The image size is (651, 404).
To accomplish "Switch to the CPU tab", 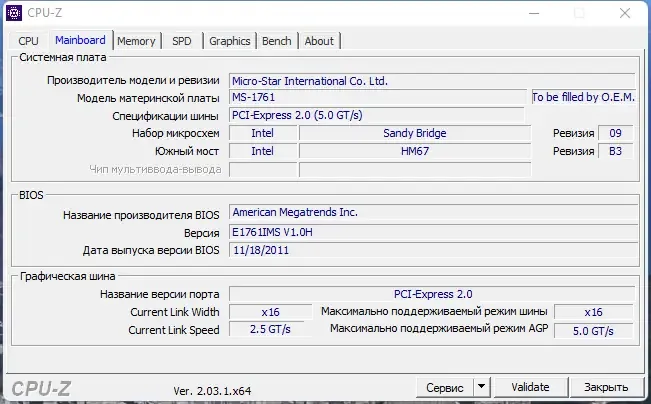I will click(x=28, y=41).
